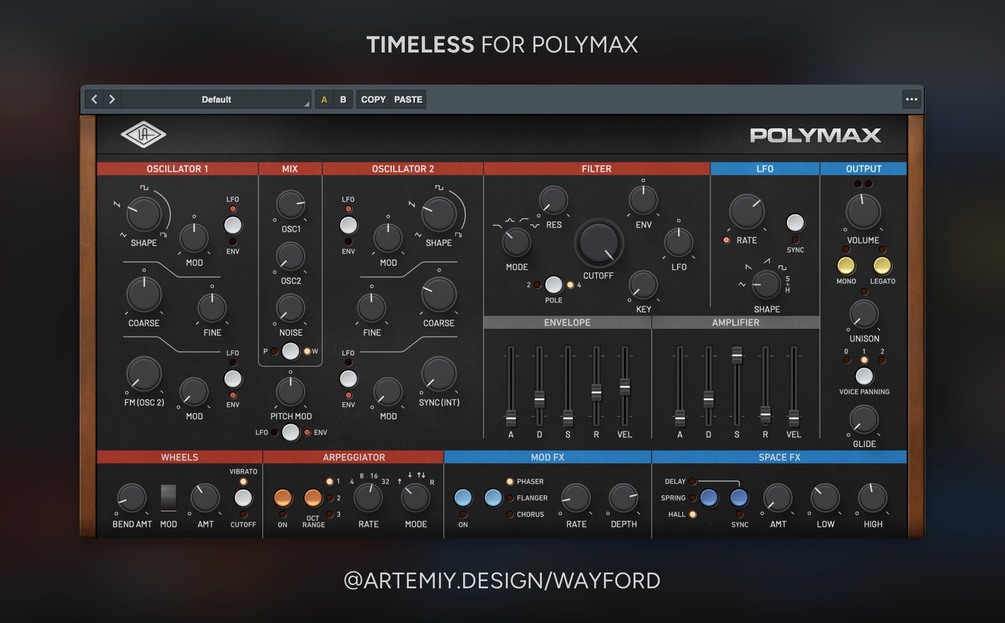
Task: Click the UNISON knob
Action: [864, 315]
